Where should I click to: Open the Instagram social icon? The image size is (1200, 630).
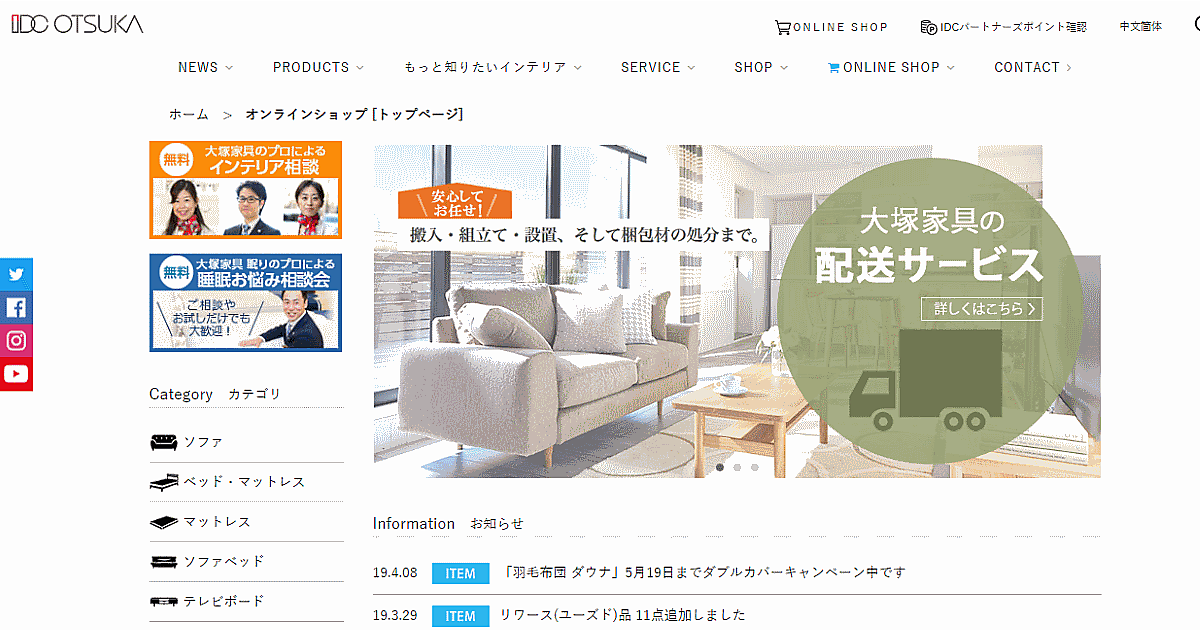coord(16,341)
